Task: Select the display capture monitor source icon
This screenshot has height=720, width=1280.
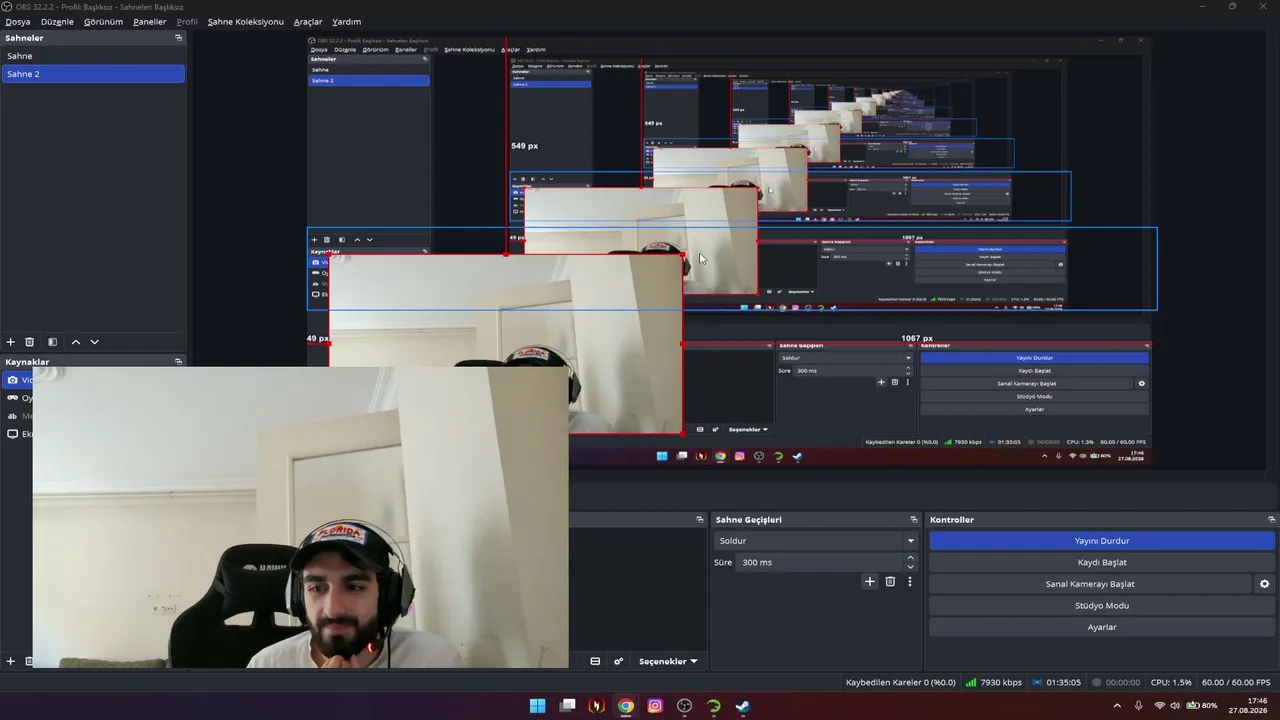Action: 12,434
